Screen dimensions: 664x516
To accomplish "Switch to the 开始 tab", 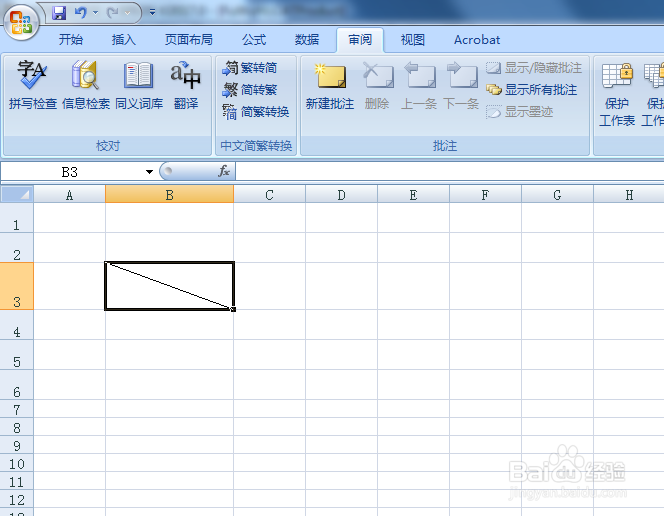I will tap(71, 40).
